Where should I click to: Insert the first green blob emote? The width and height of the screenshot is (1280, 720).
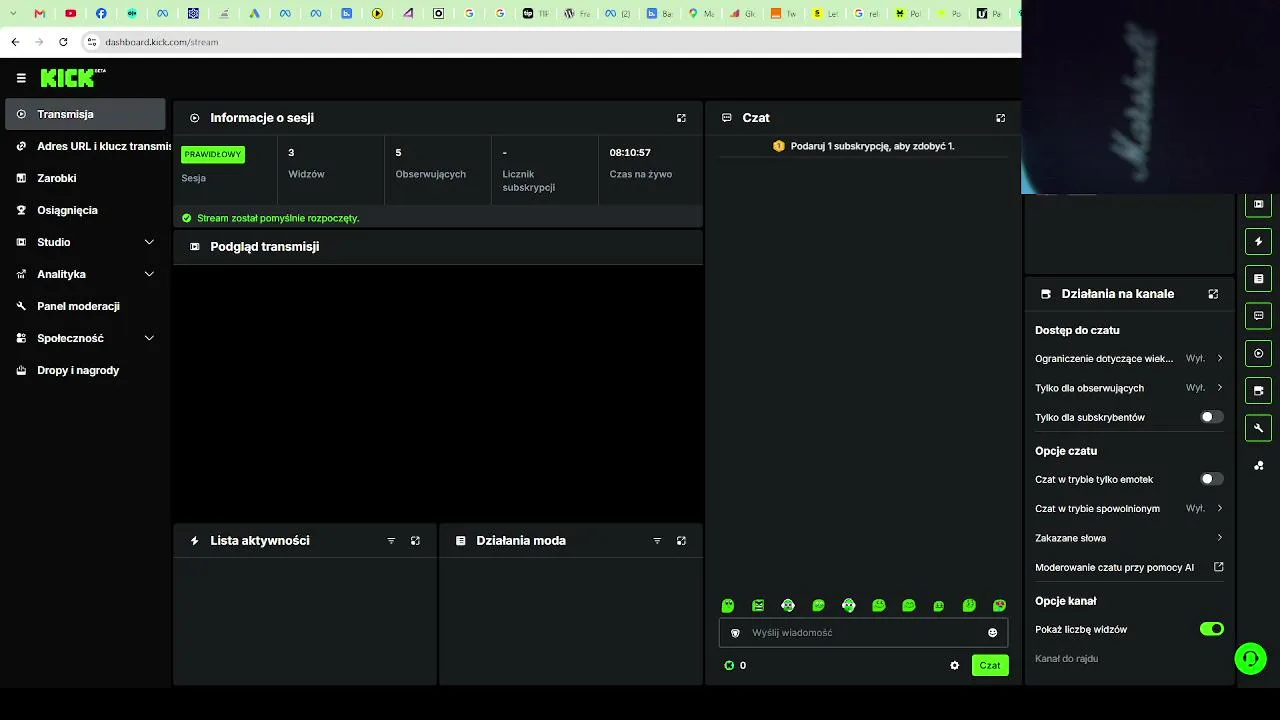[728, 605]
